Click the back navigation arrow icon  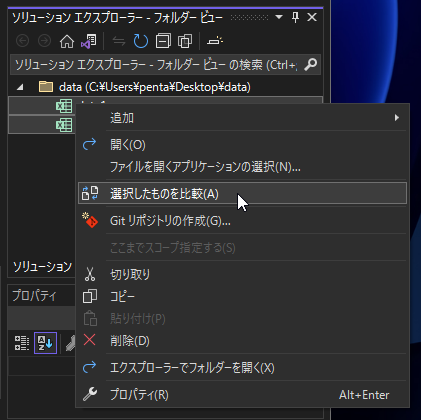pos(22,41)
